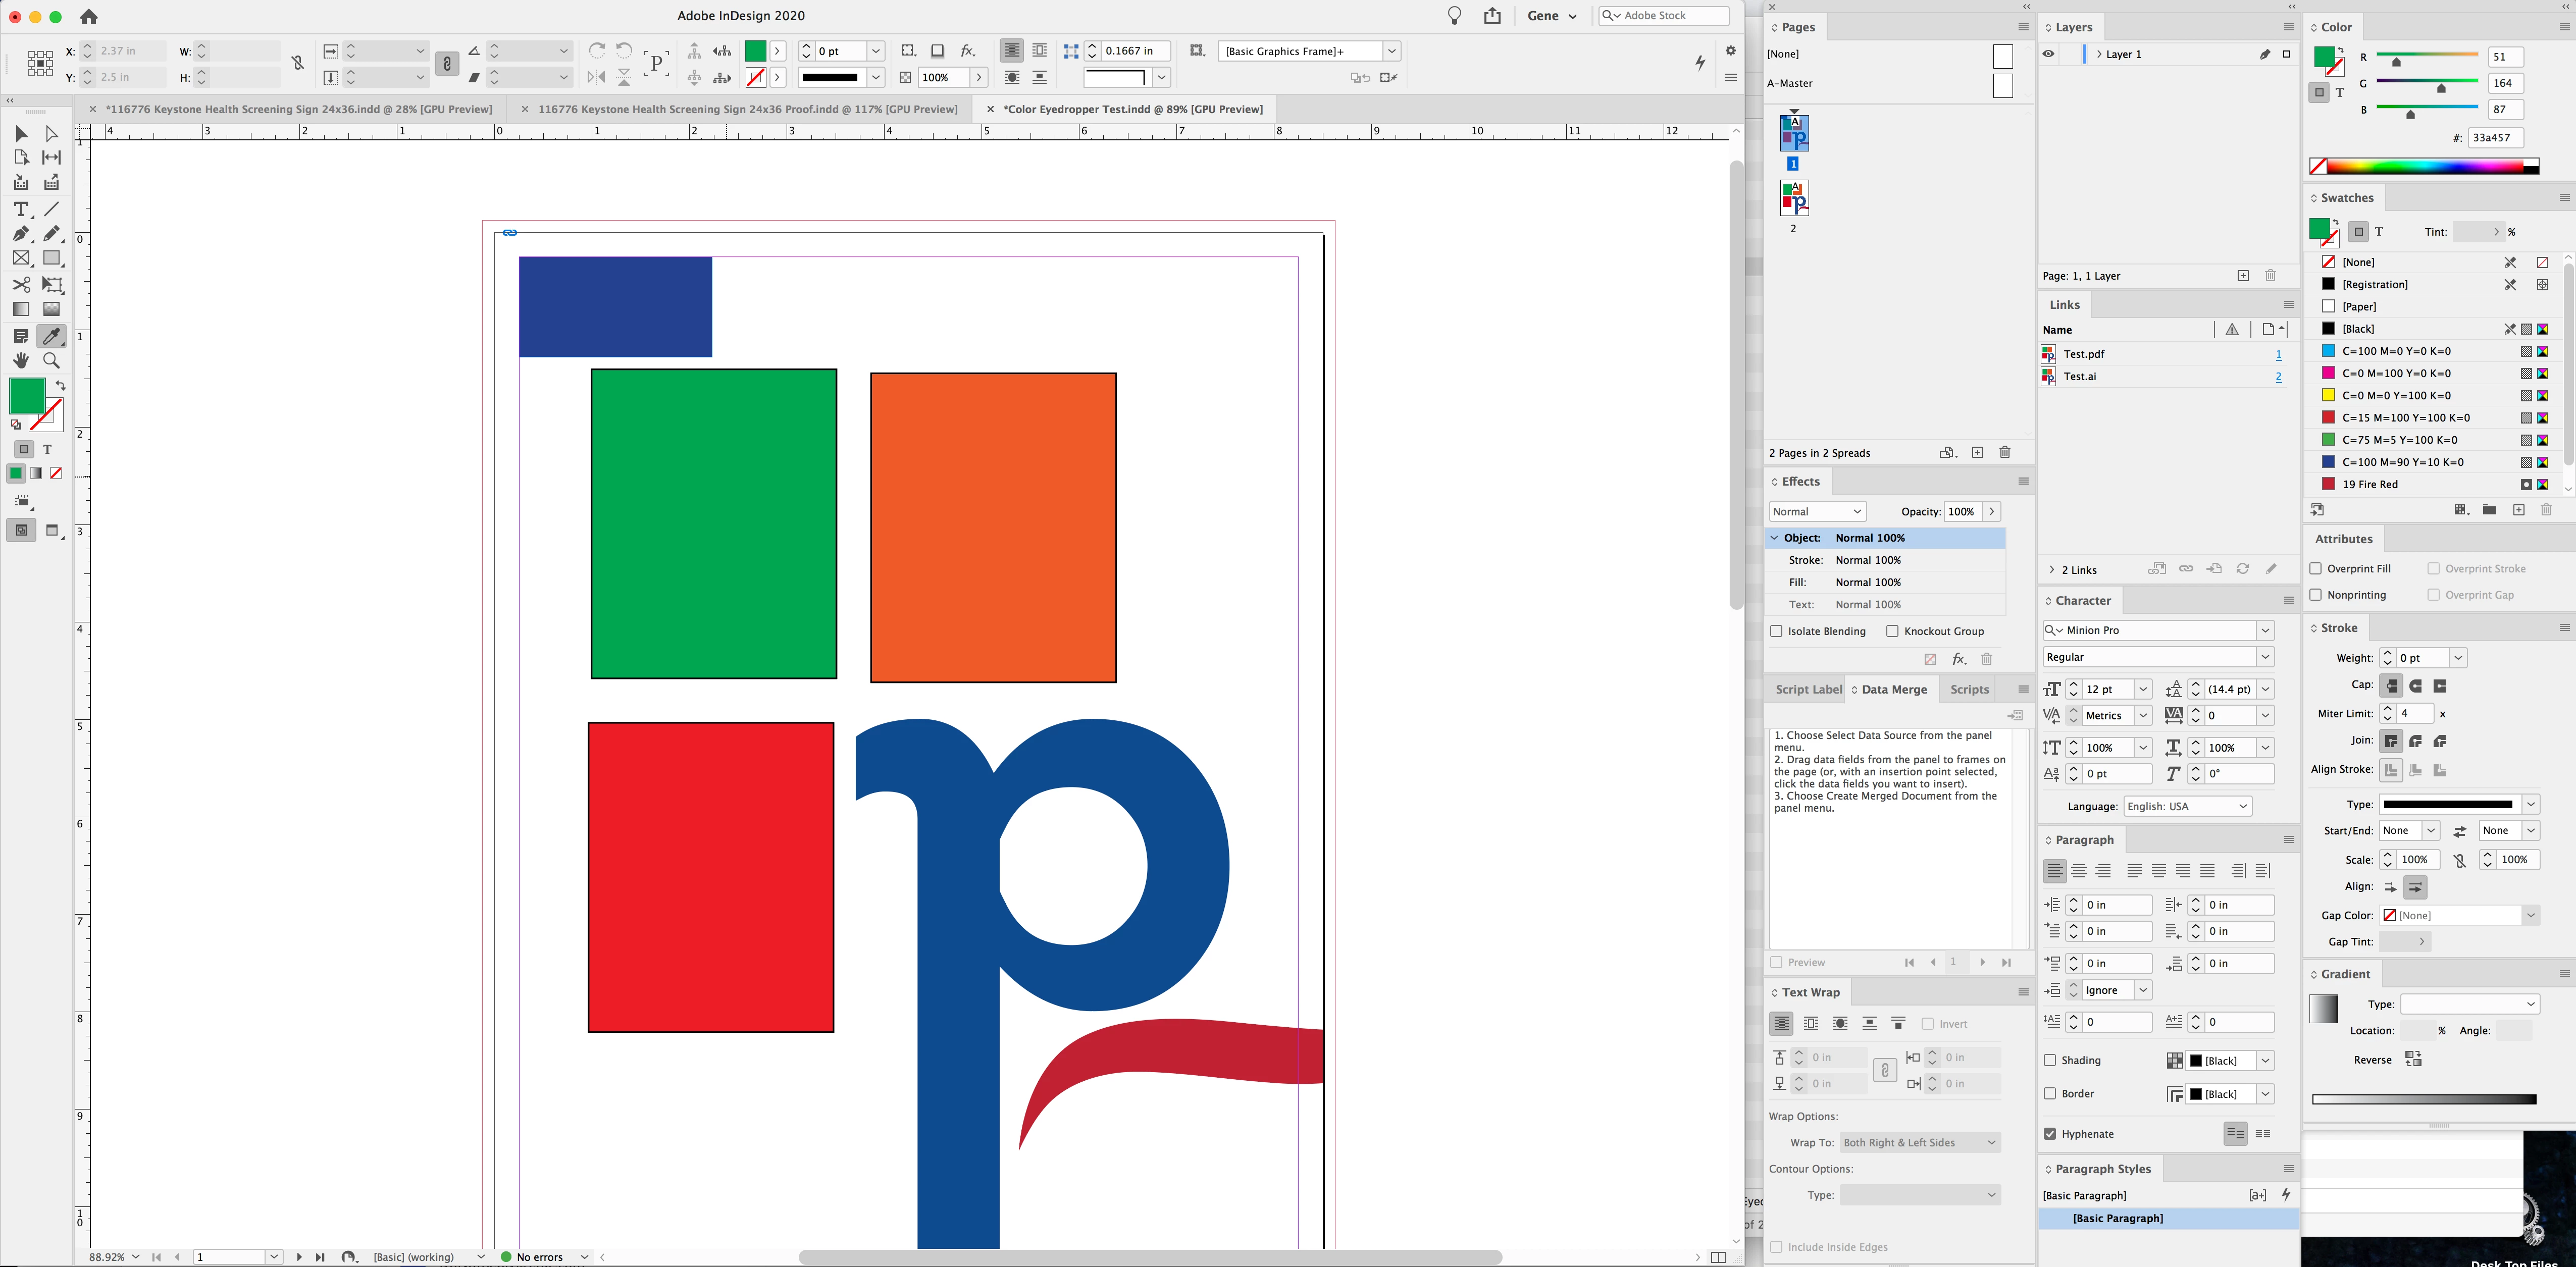This screenshot has width=2576, height=1267.
Task: Toggle Layer 1 visibility eye
Action: (x=2048, y=54)
